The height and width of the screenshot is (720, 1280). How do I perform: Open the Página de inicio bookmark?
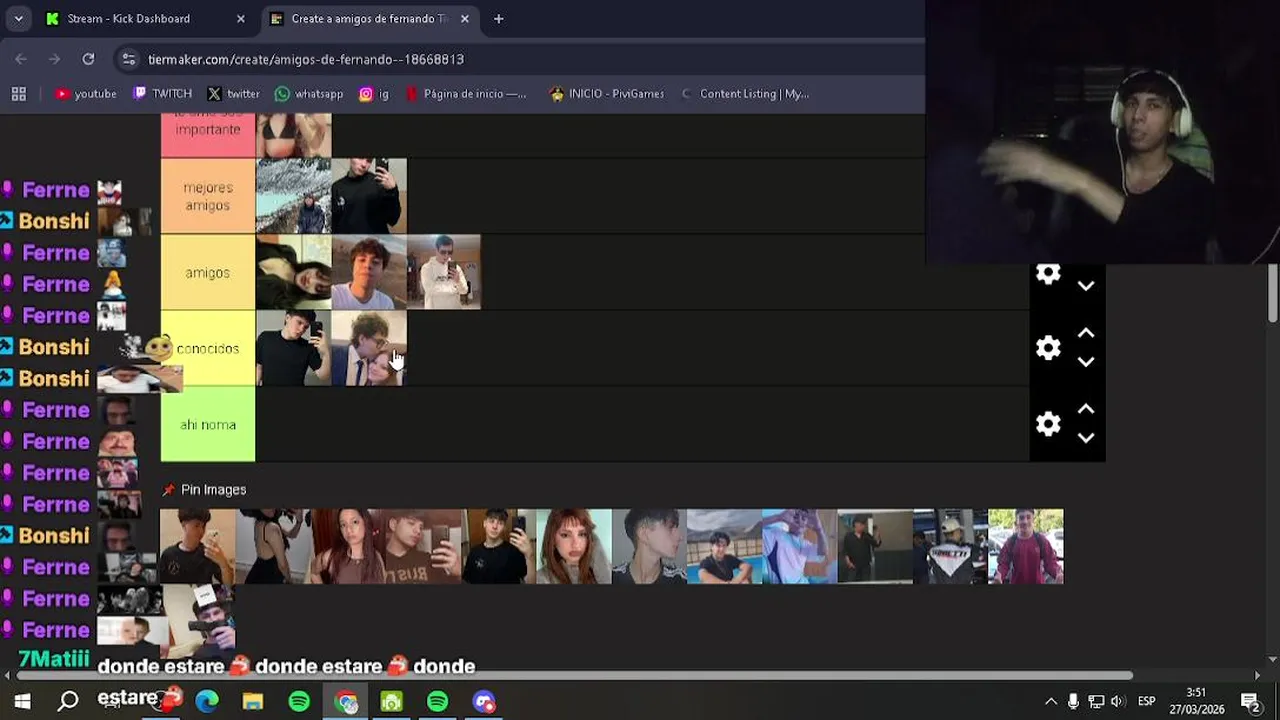point(466,94)
